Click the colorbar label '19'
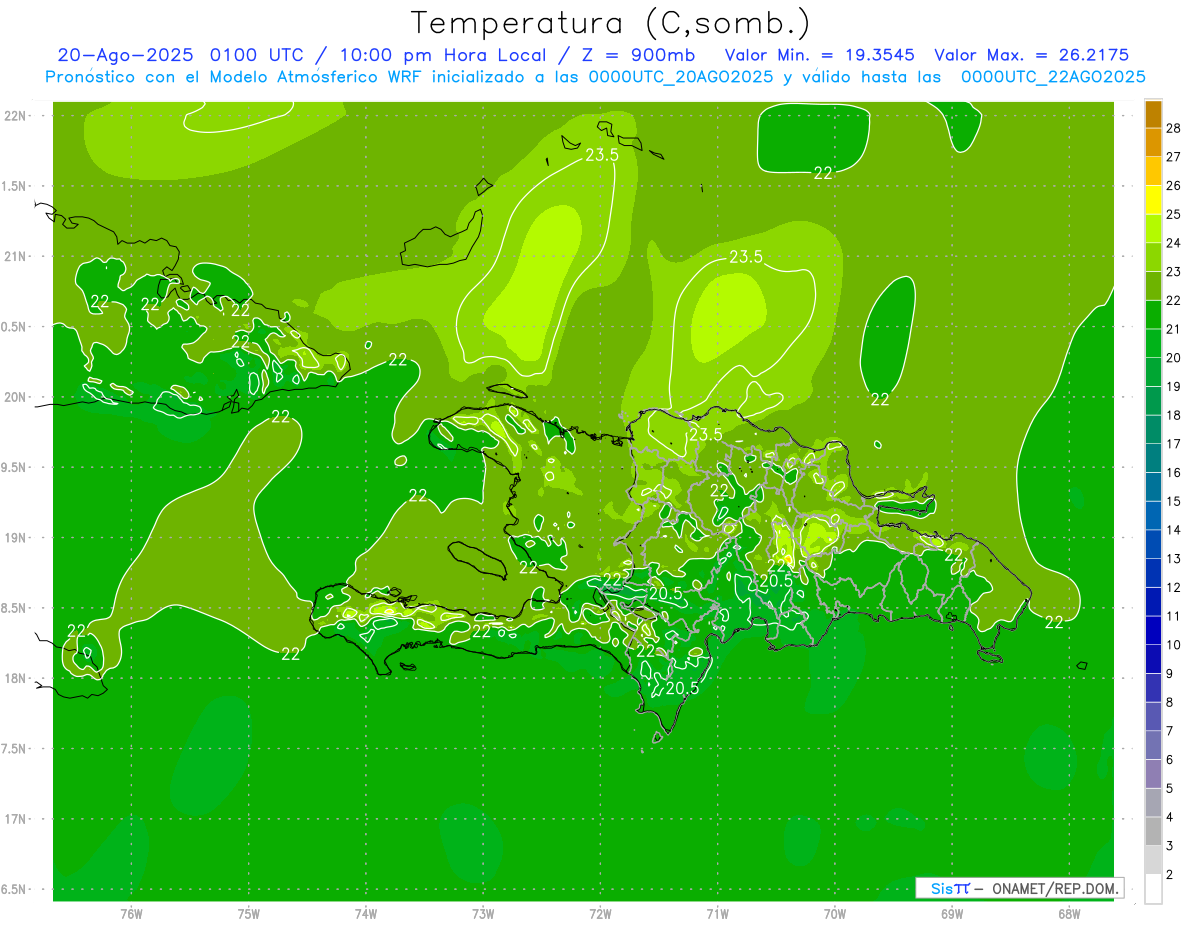This screenshot has width=1200, height=927. coord(1174,386)
